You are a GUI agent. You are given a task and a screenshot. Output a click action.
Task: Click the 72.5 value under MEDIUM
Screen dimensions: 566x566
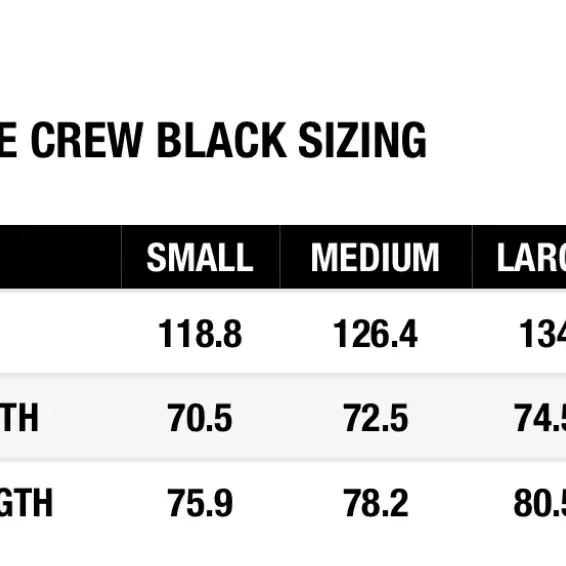pos(376,418)
